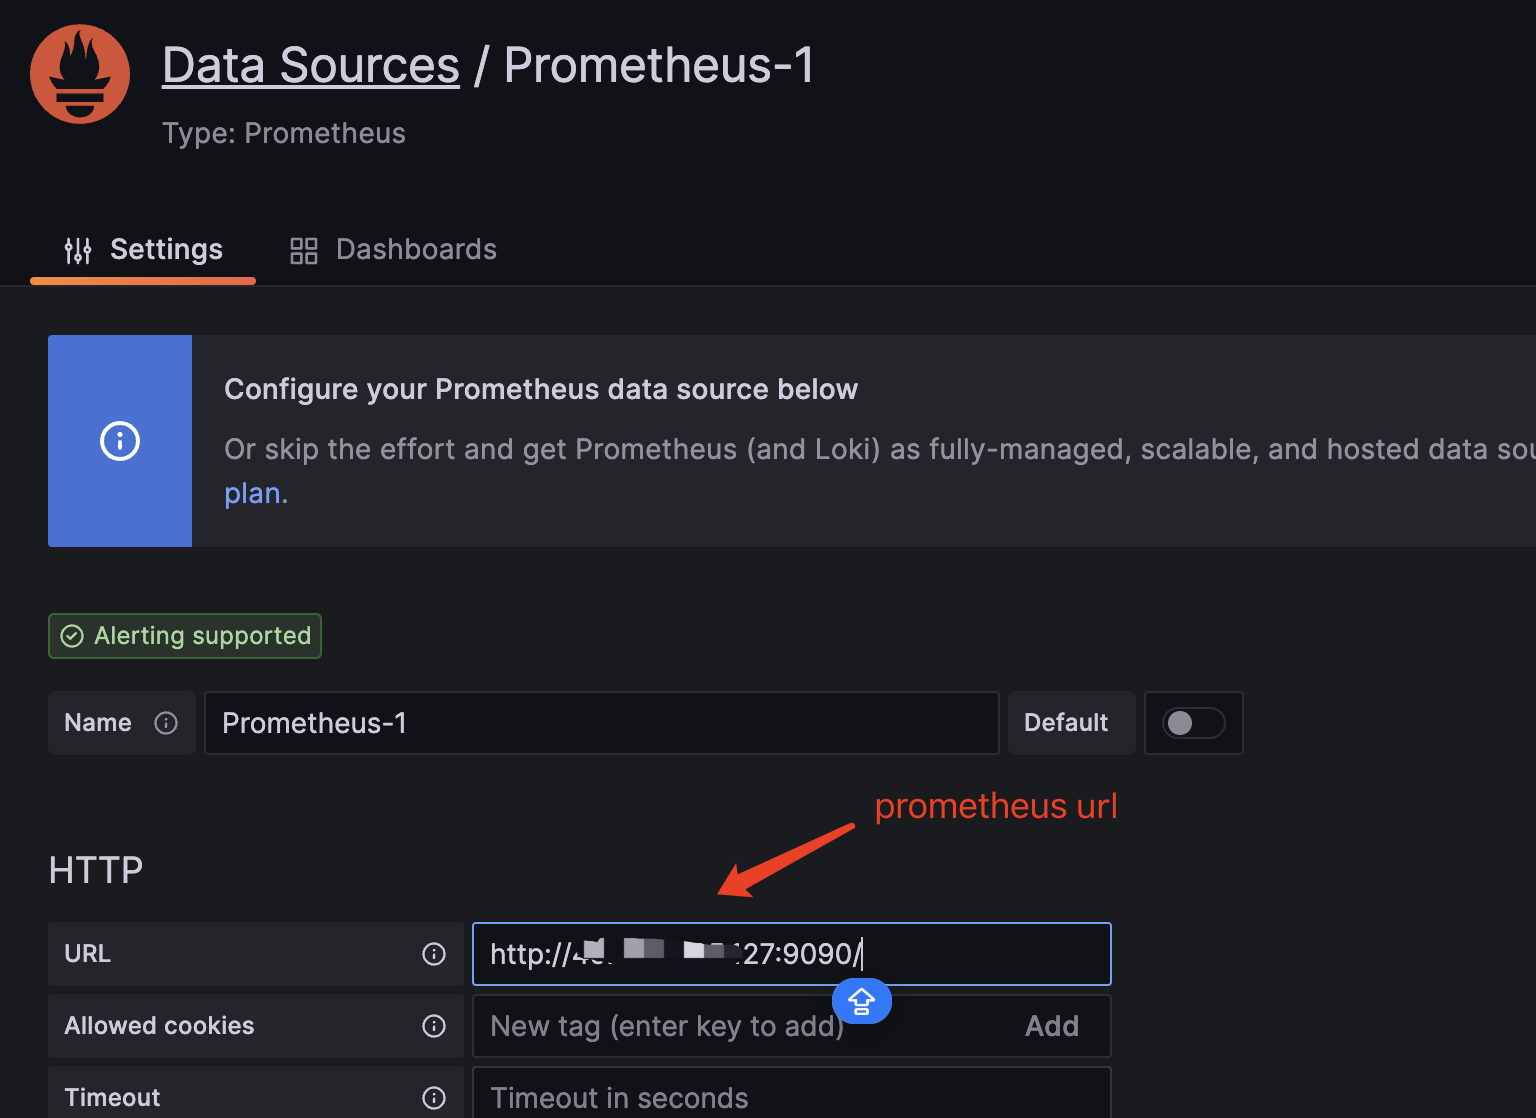Viewport: 1536px width, 1118px height.
Task: Go back to Data Sources breadcrumb
Action: tap(310, 66)
